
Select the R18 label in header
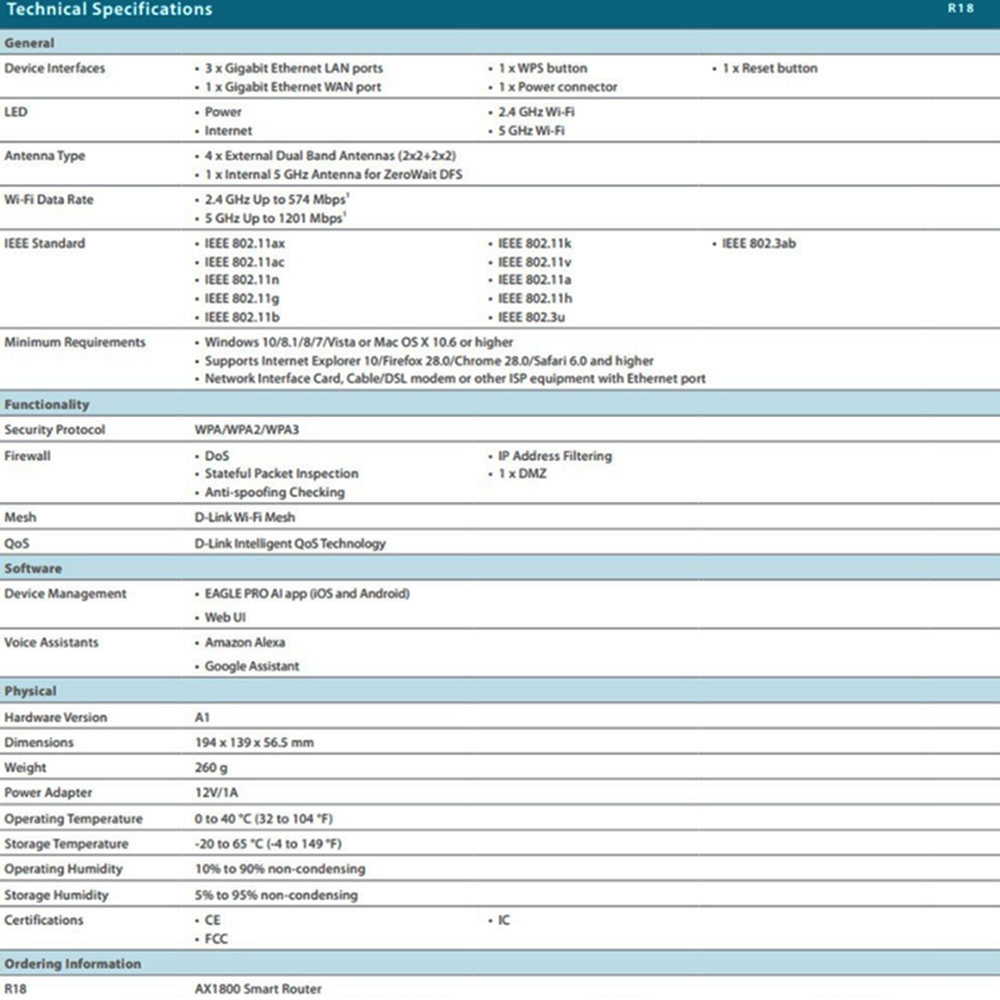tap(960, 8)
